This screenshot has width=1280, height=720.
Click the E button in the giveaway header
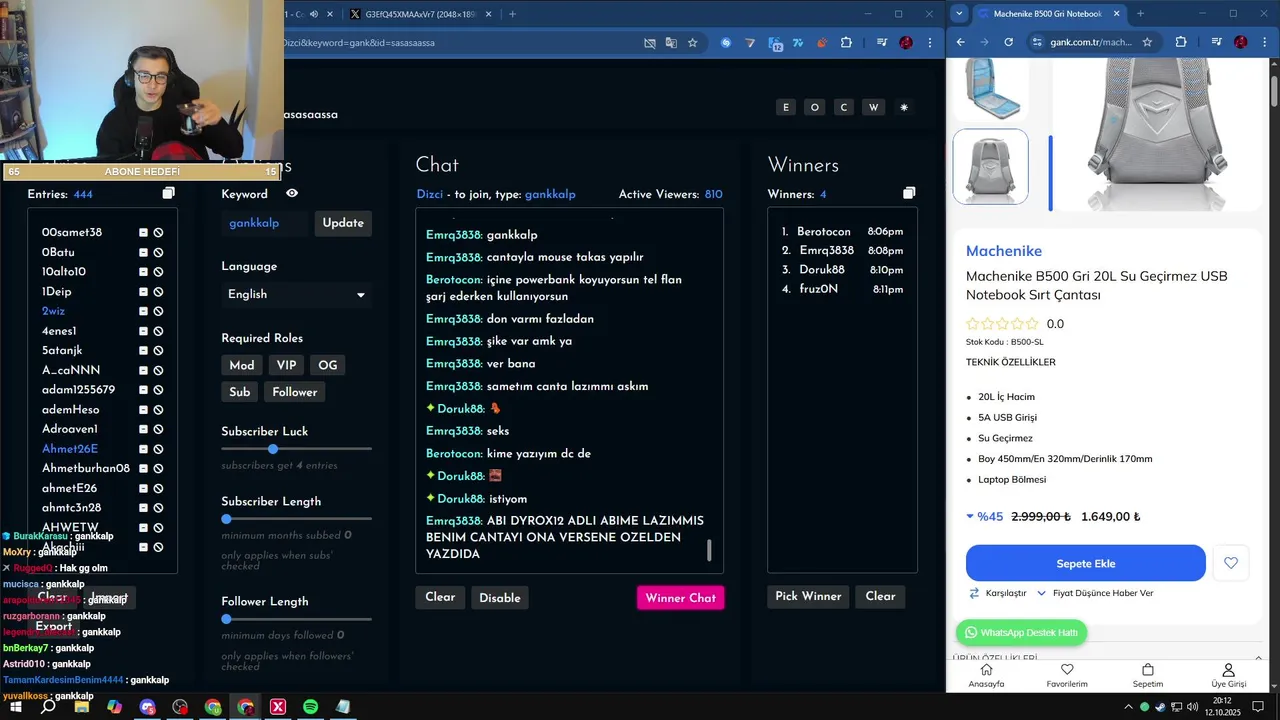(786, 107)
